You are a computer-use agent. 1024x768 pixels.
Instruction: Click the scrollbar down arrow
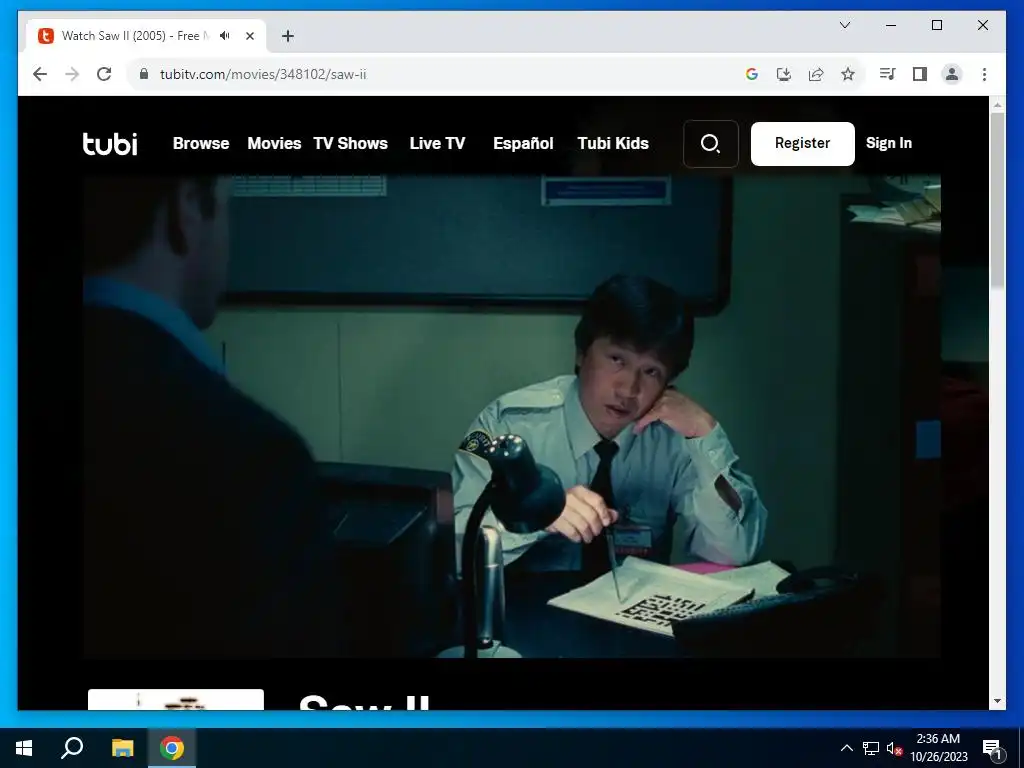[x=997, y=701]
